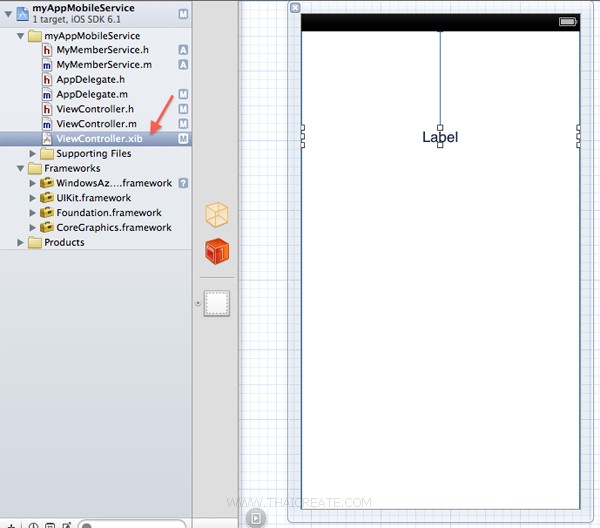Viewport: 600px width, 528px height.
Task: Click the AppDelegate.h header file icon
Action: click(47, 80)
